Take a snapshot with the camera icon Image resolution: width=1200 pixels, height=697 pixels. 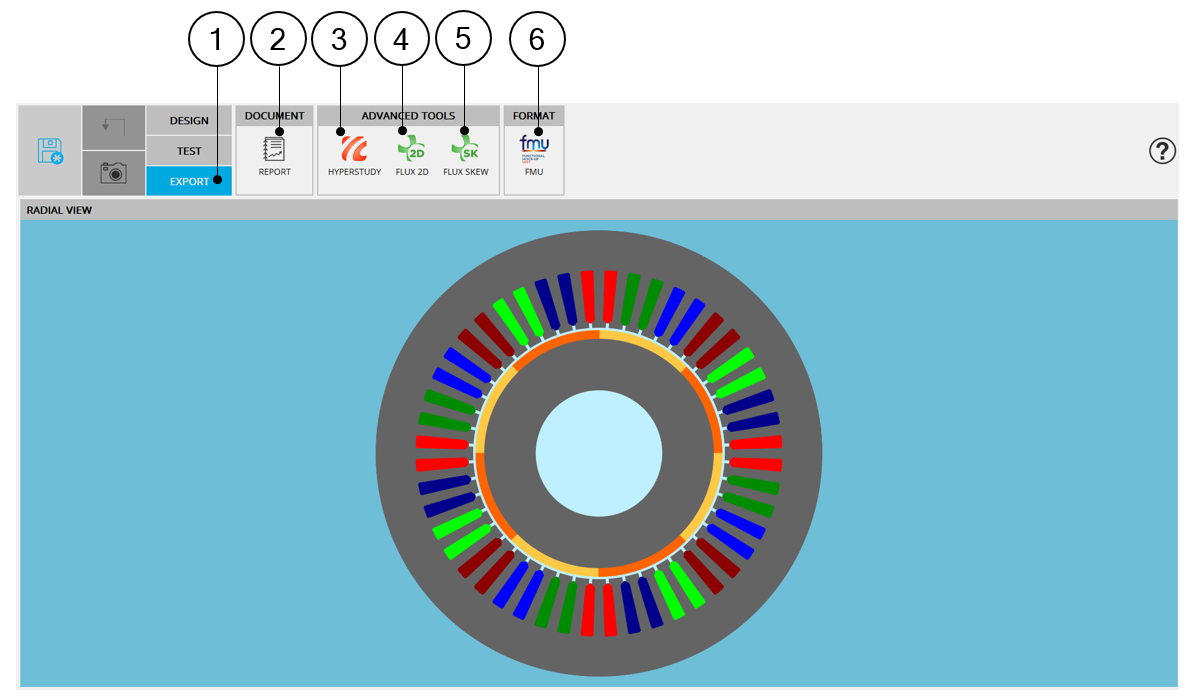click(x=113, y=172)
